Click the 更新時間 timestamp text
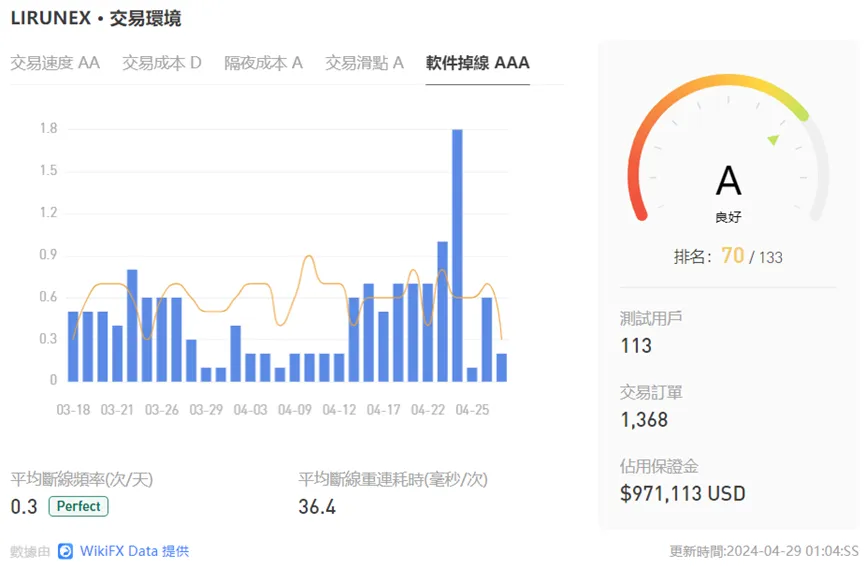This screenshot has height=569, width=865. pos(764,551)
